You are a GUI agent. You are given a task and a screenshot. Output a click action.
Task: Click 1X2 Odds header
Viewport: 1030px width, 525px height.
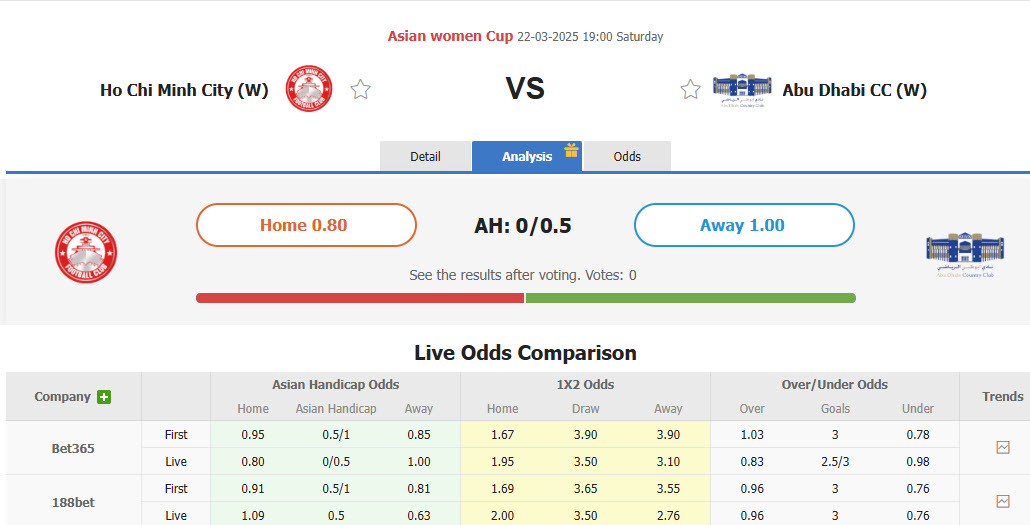click(585, 384)
